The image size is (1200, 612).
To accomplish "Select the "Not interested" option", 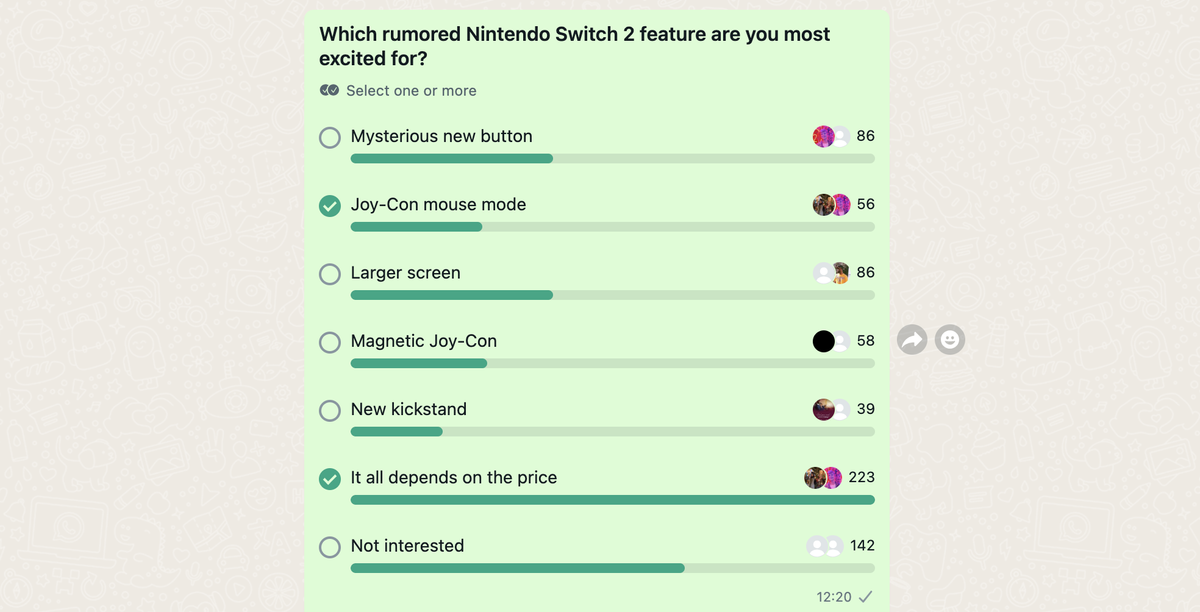I will pyautogui.click(x=329, y=547).
